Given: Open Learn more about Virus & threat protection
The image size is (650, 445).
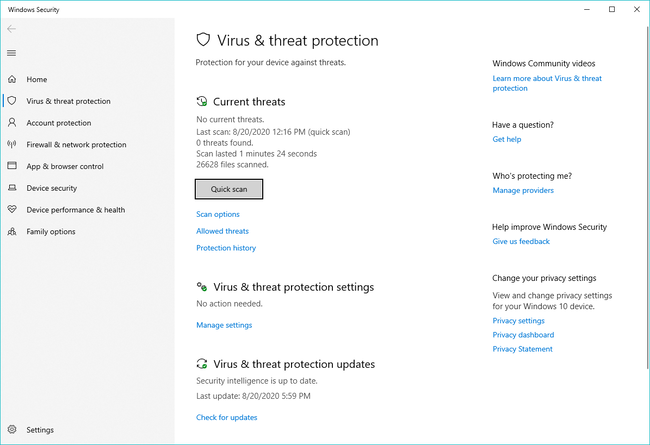Looking at the screenshot, I should pyautogui.click(x=547, y=83).
